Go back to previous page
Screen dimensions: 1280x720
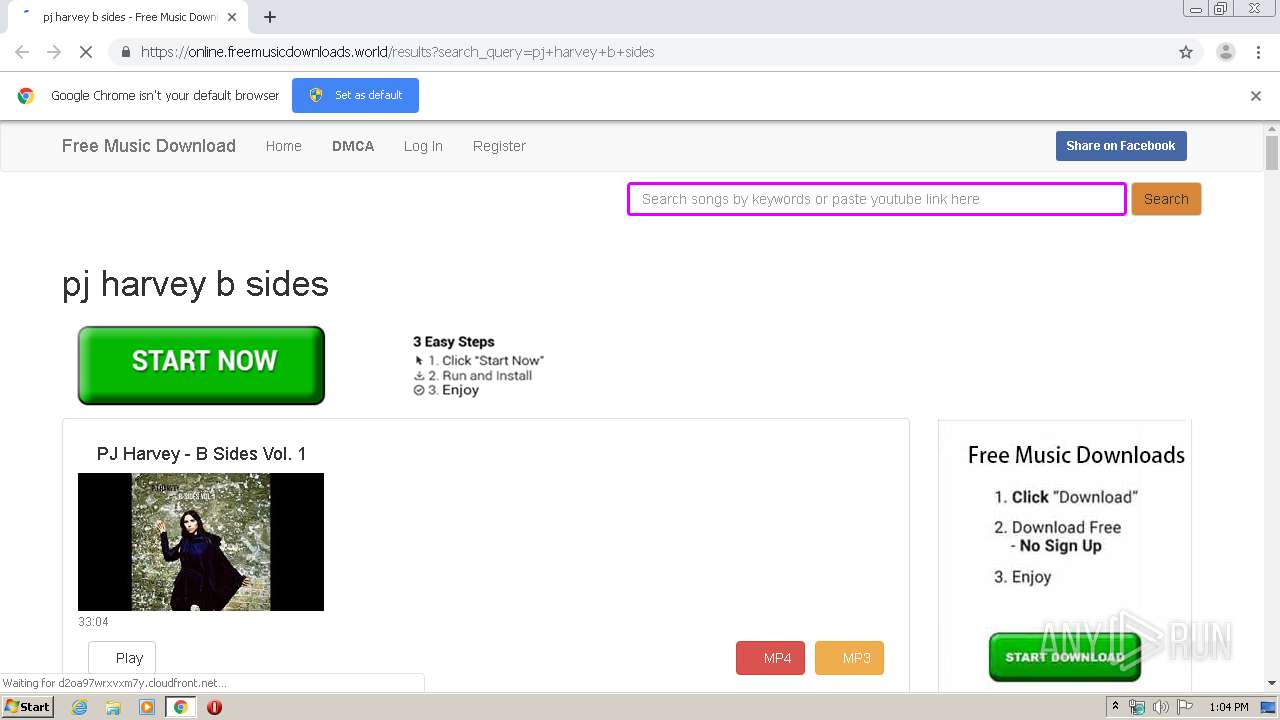(x=22, y=52)
